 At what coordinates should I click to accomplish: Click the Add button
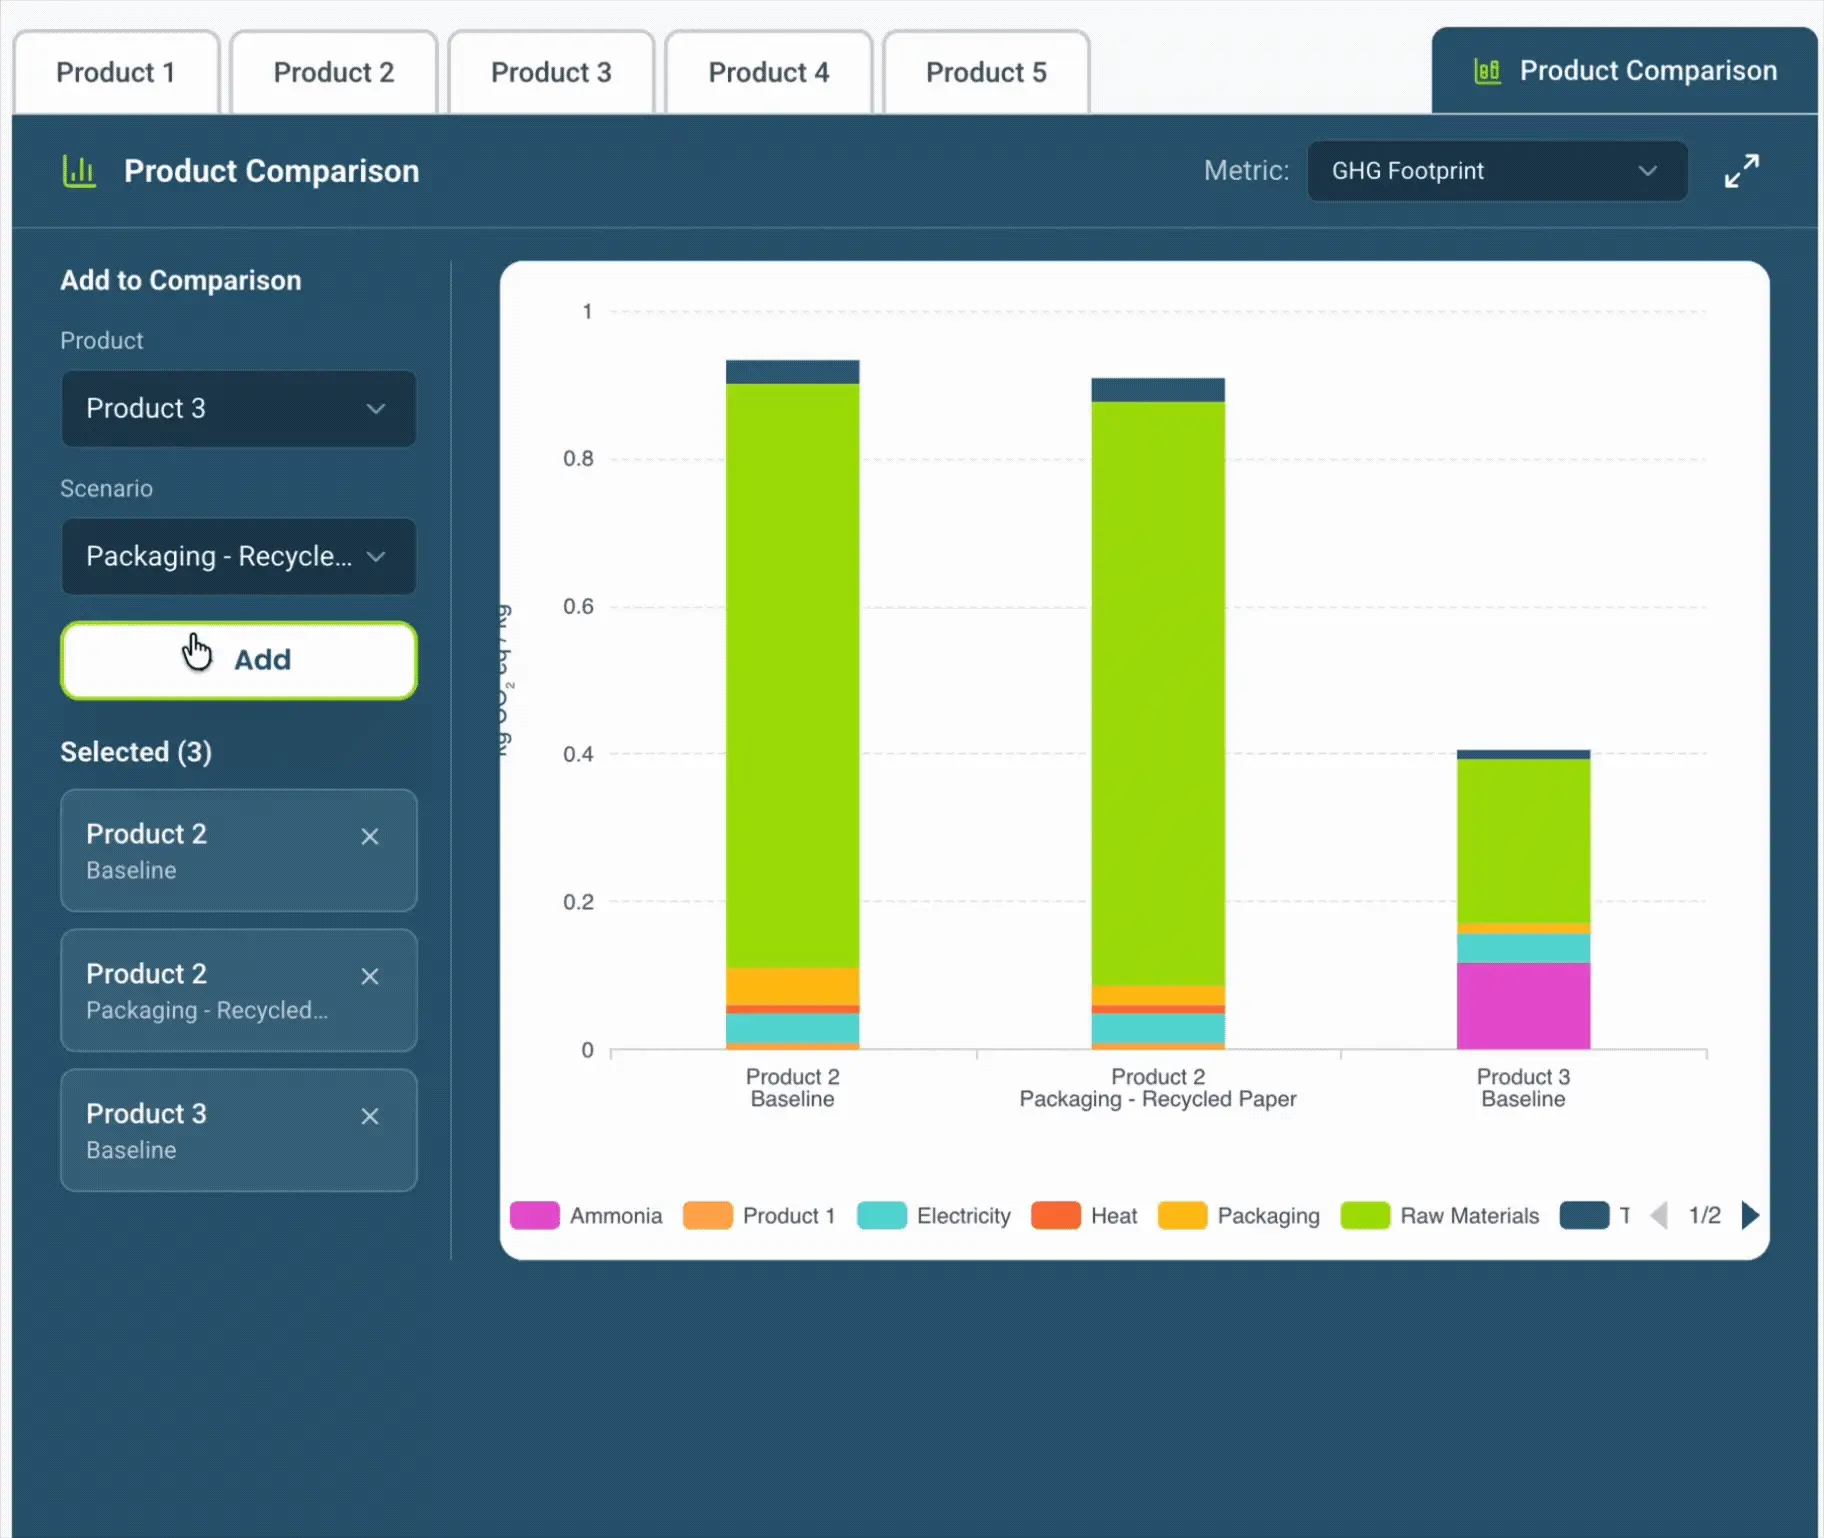[239, 660]
